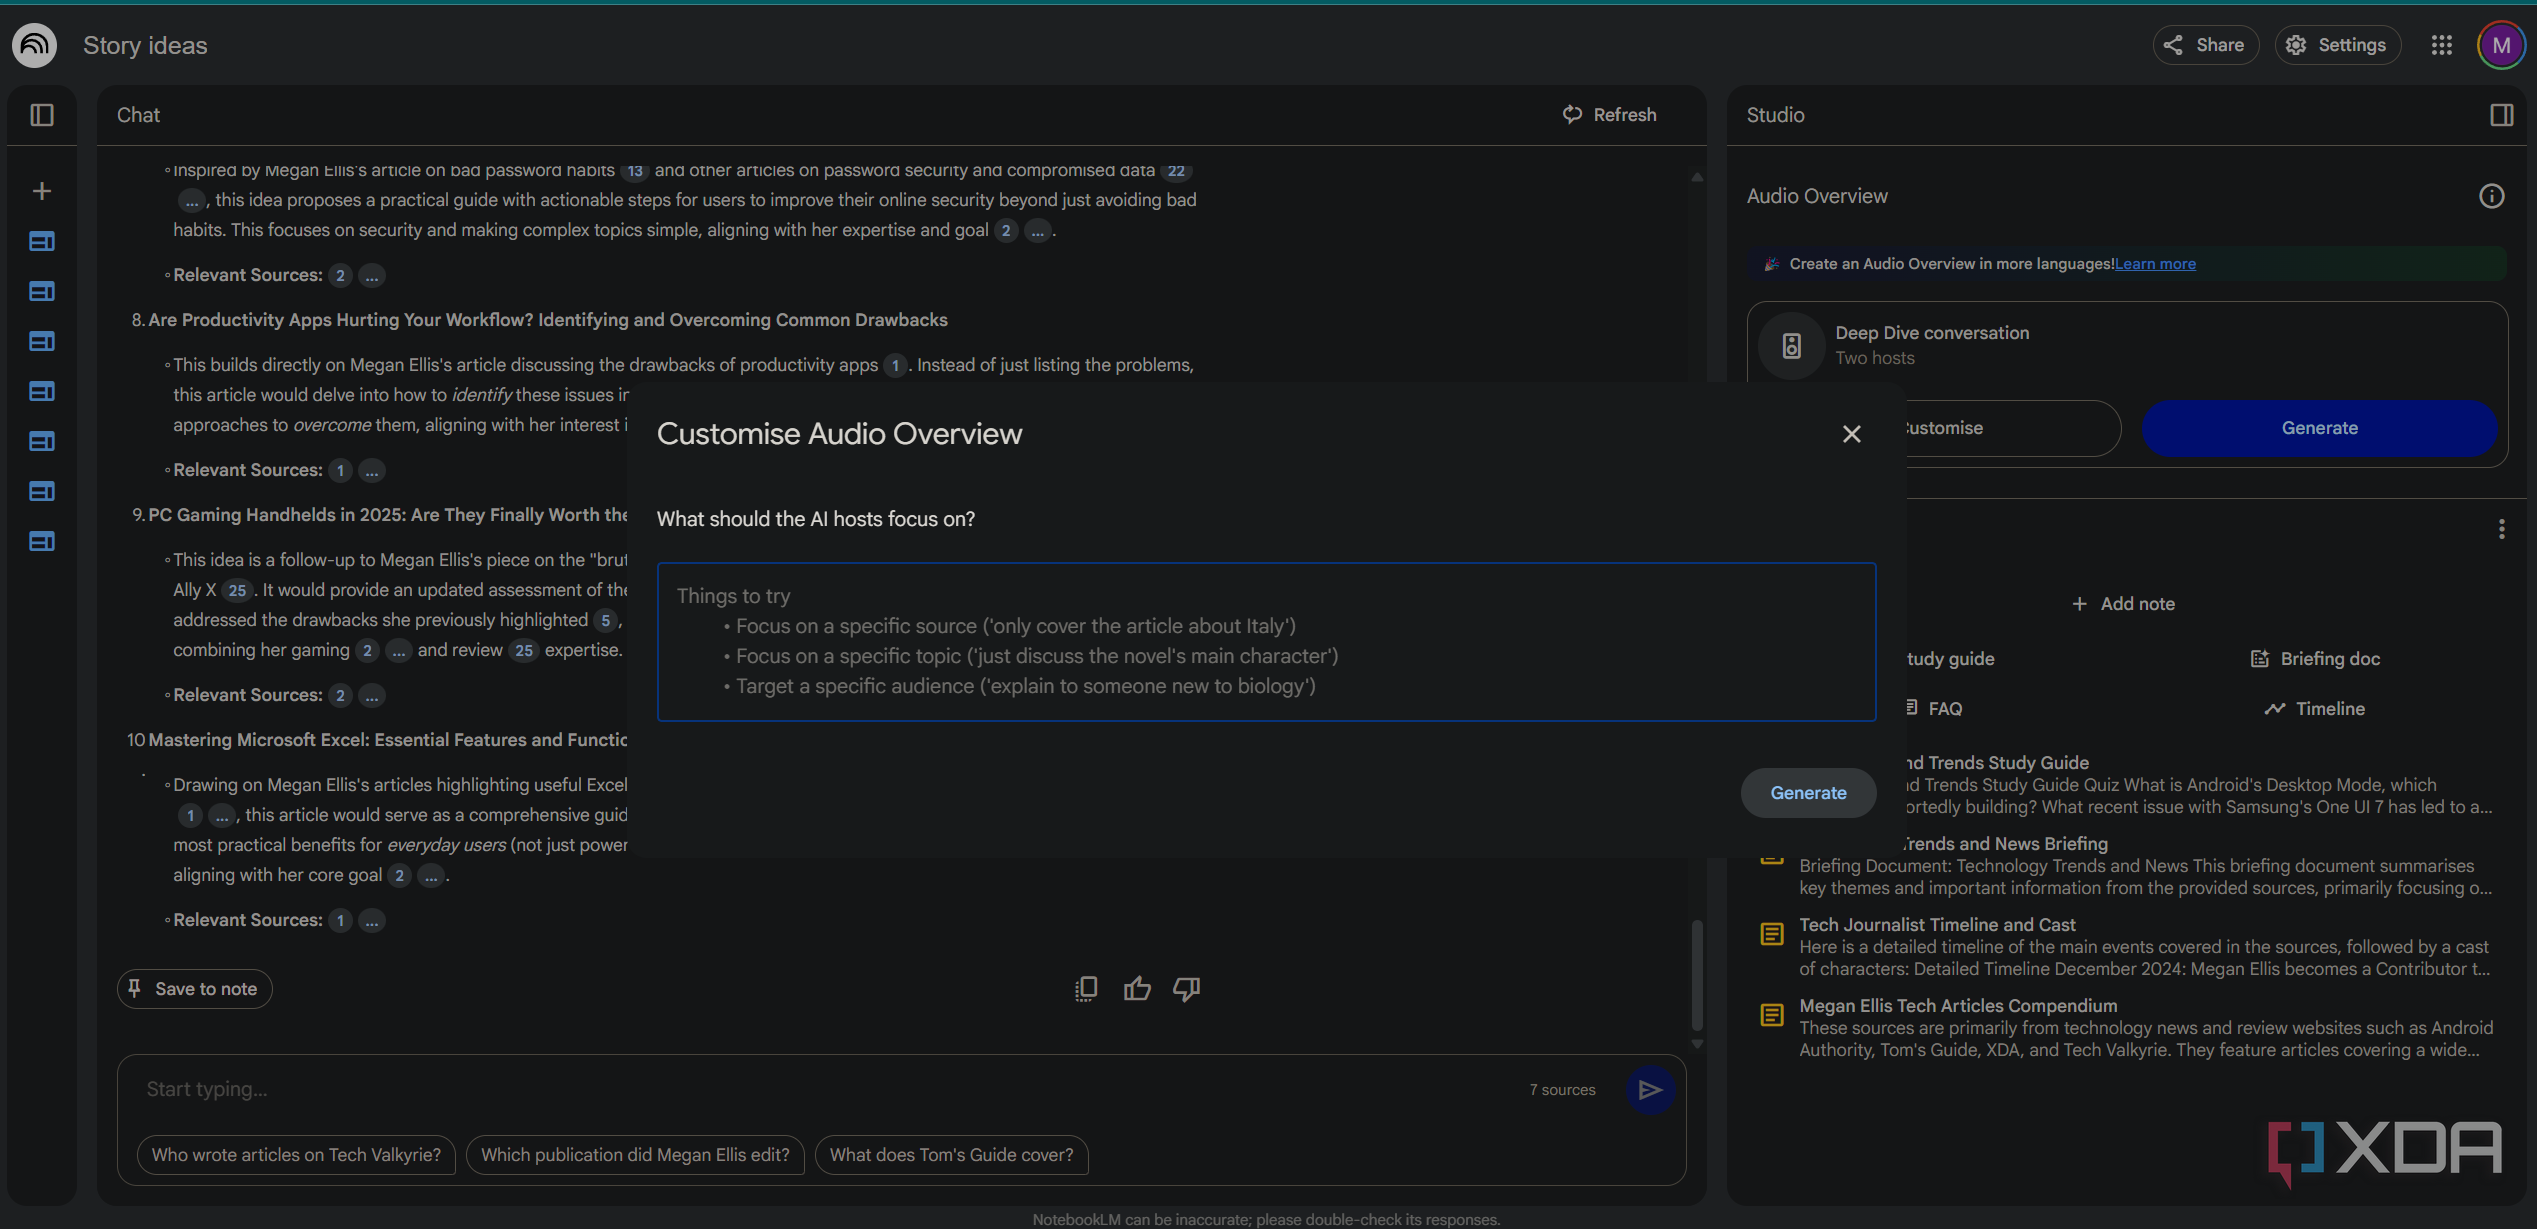The width and height of the screenshot is (2537, 1229).
Task: Close the Customise Audio Overview dialog
Action: [x=1851, y=434]
